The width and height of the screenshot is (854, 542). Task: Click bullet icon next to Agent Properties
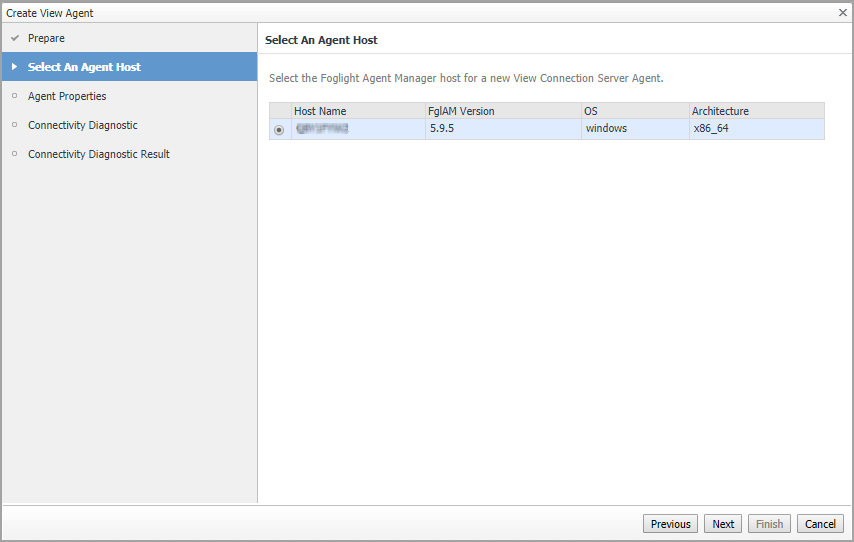[x=14, y=96]
